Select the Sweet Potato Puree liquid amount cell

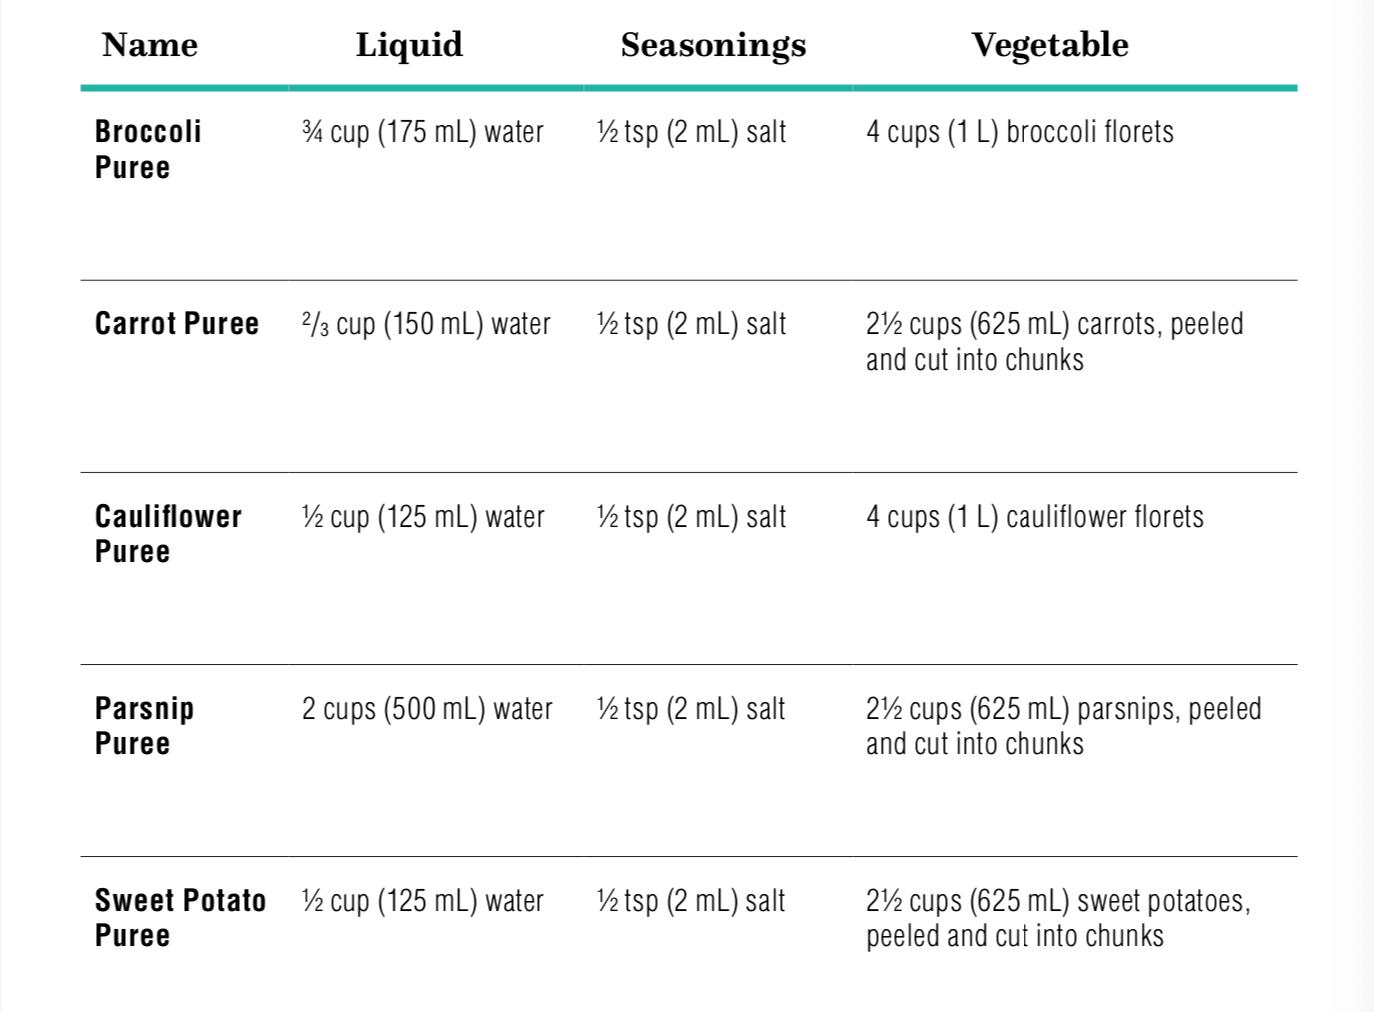[423, 901]
